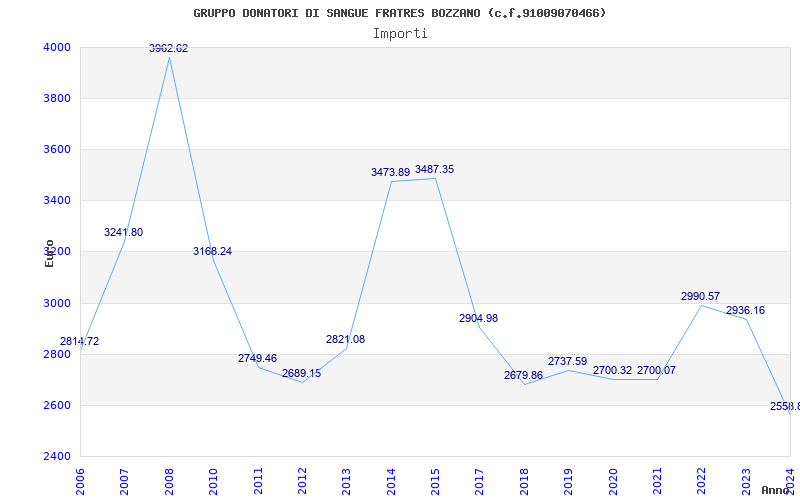Viewport: 800px width, 500px height.
Task: Click the 2007 x-axis year label
Action: (124, 481)
